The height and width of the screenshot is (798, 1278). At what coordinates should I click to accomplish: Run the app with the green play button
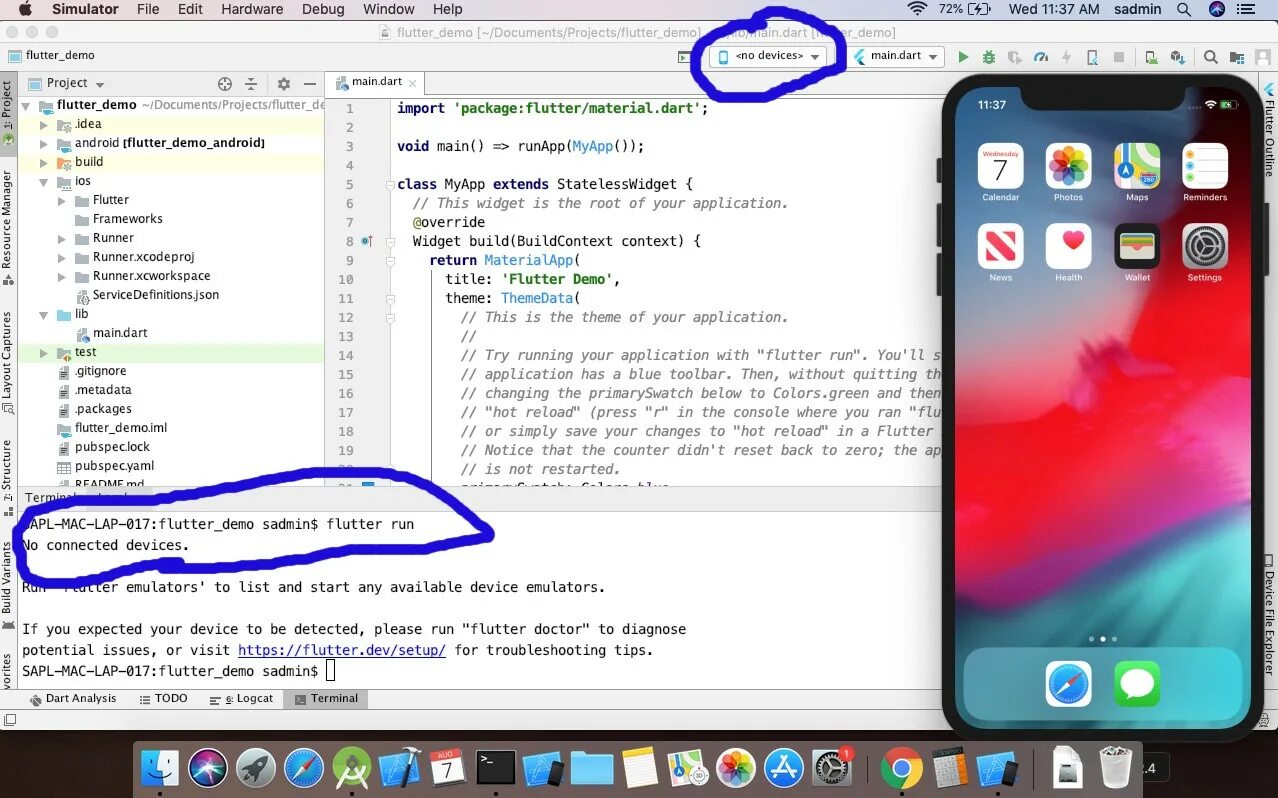pyautogui.click(x=963, y=57)
